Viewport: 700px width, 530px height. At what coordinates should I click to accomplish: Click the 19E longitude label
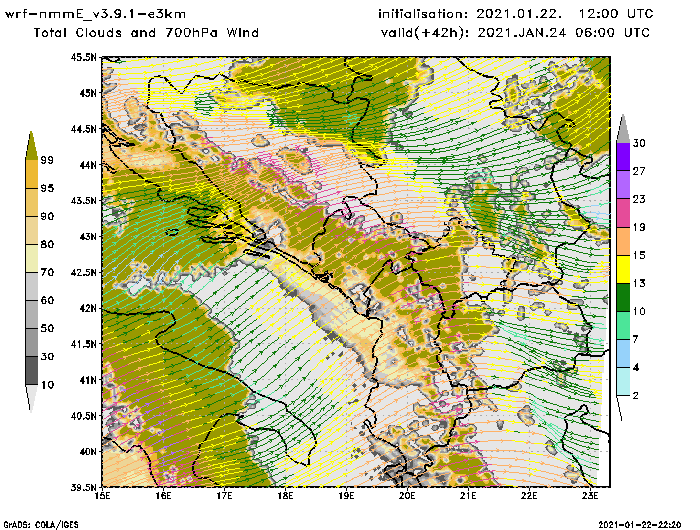pos(346,496)
